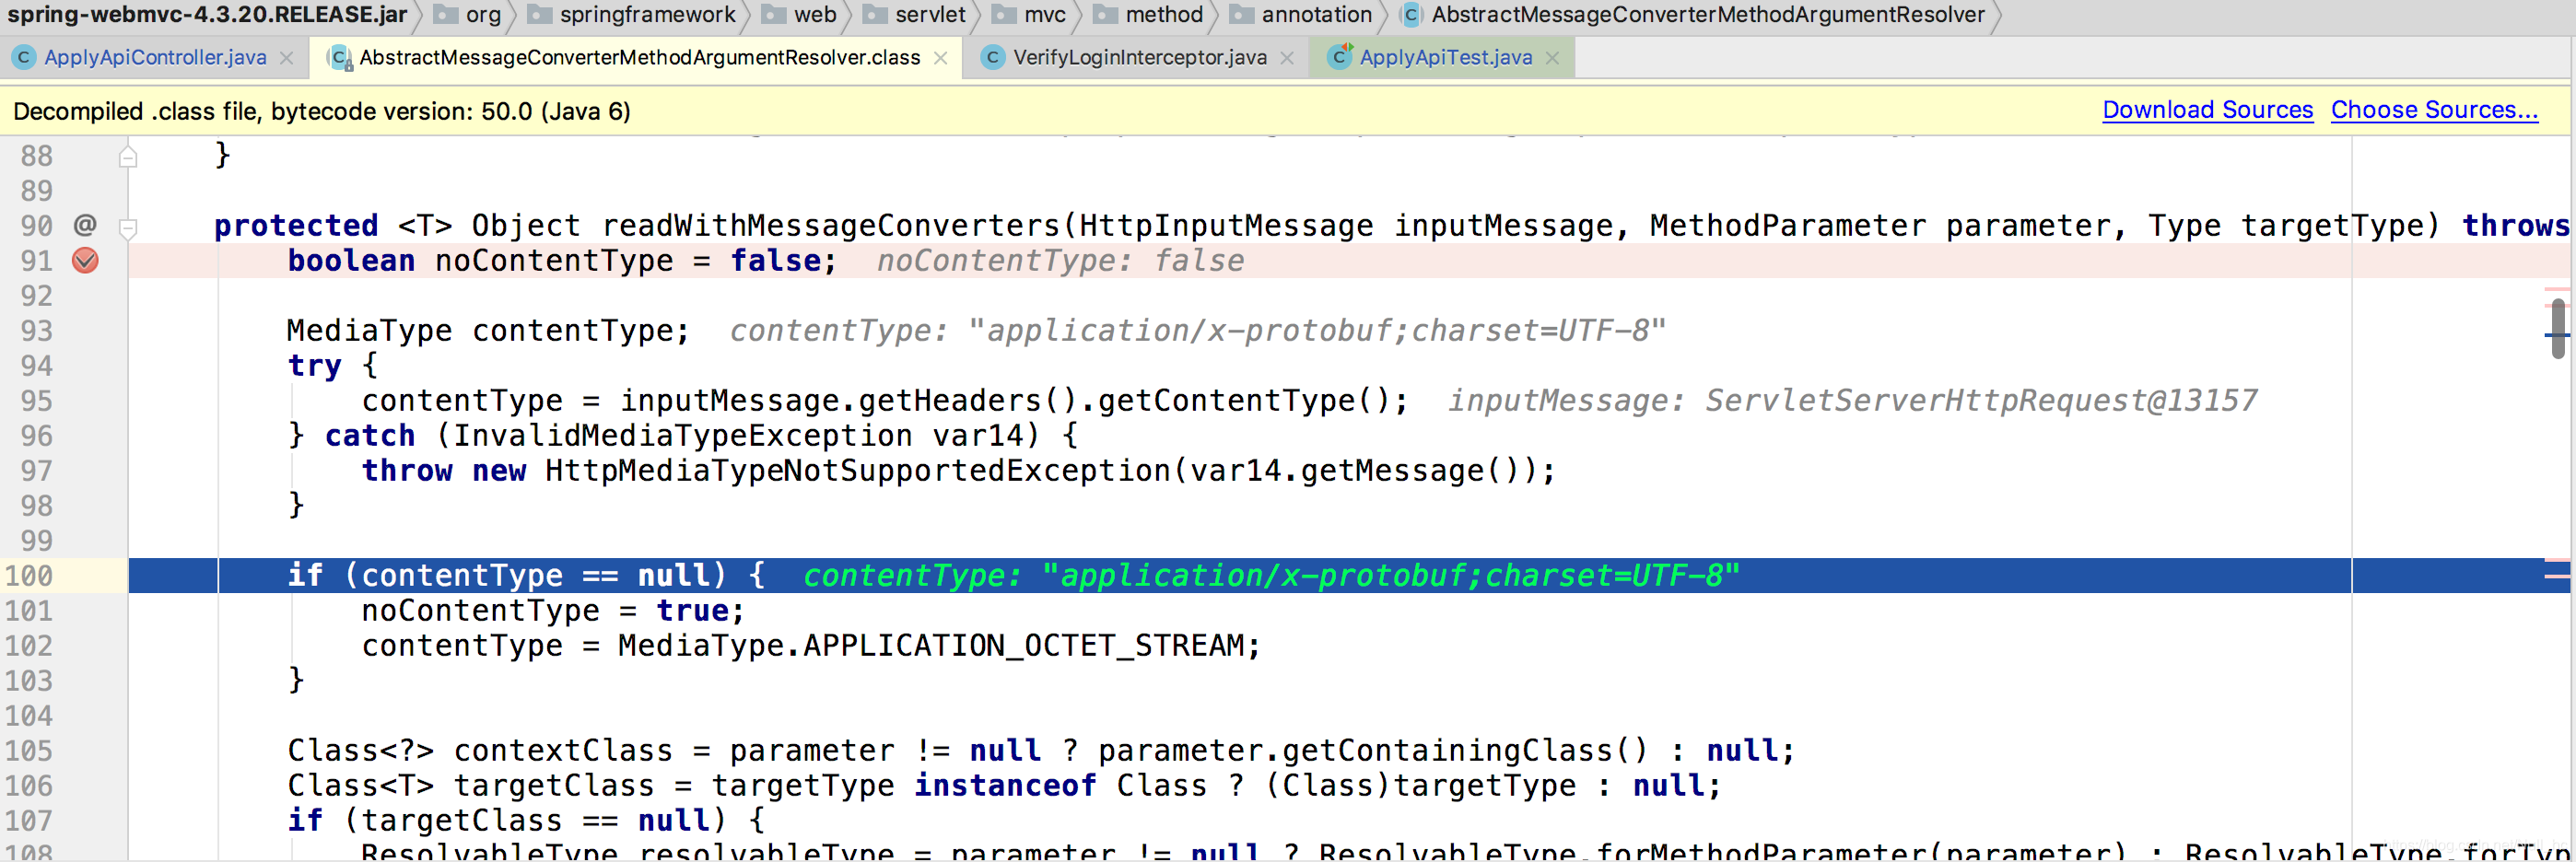The width and height of the screenshot is (2576, 862).
Task: Click the Choose Sources... link
Action: point(2434,110)
